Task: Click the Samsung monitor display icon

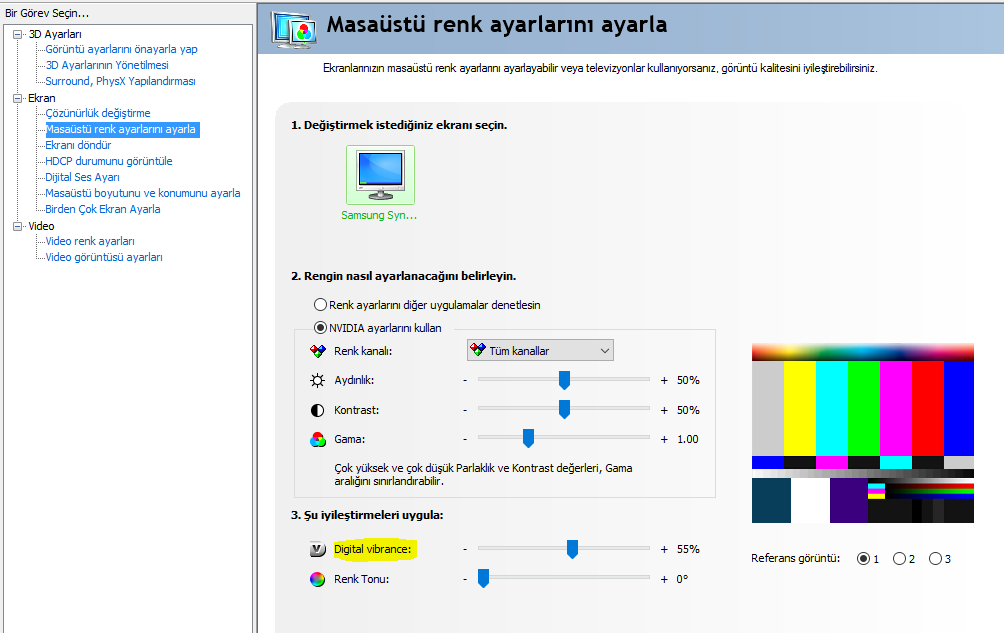Action: tap(380, 175)
